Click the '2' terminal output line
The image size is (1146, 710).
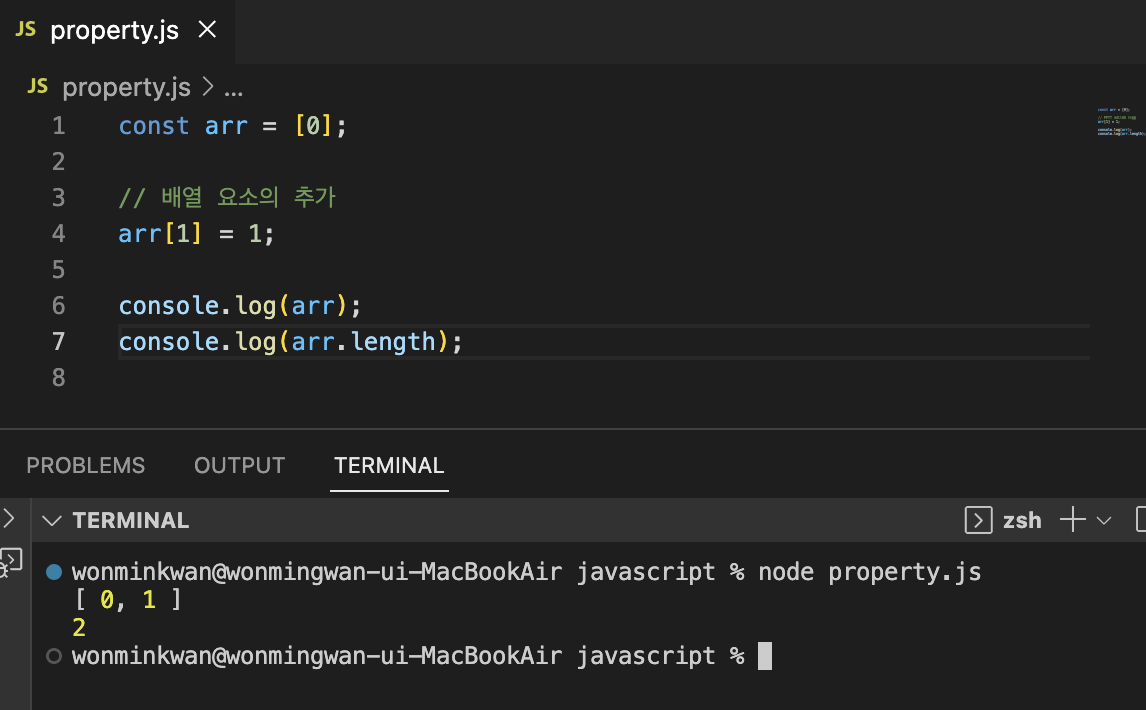pyautogui.click(x=79, y=627)
